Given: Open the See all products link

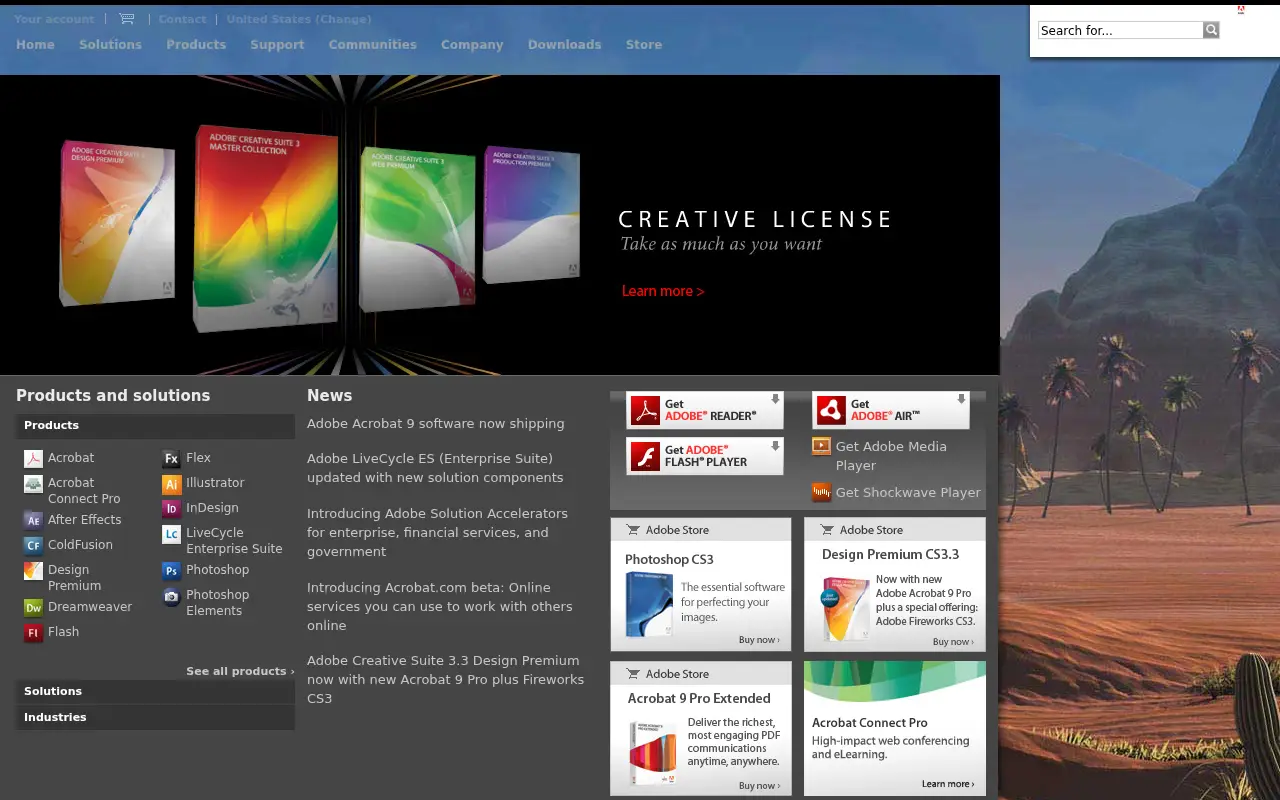Looking at the screenshot, I should click(x=240, y=671).
